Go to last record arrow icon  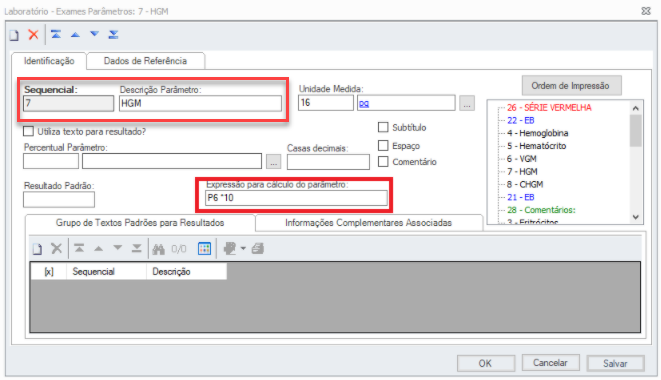[113, 34]
